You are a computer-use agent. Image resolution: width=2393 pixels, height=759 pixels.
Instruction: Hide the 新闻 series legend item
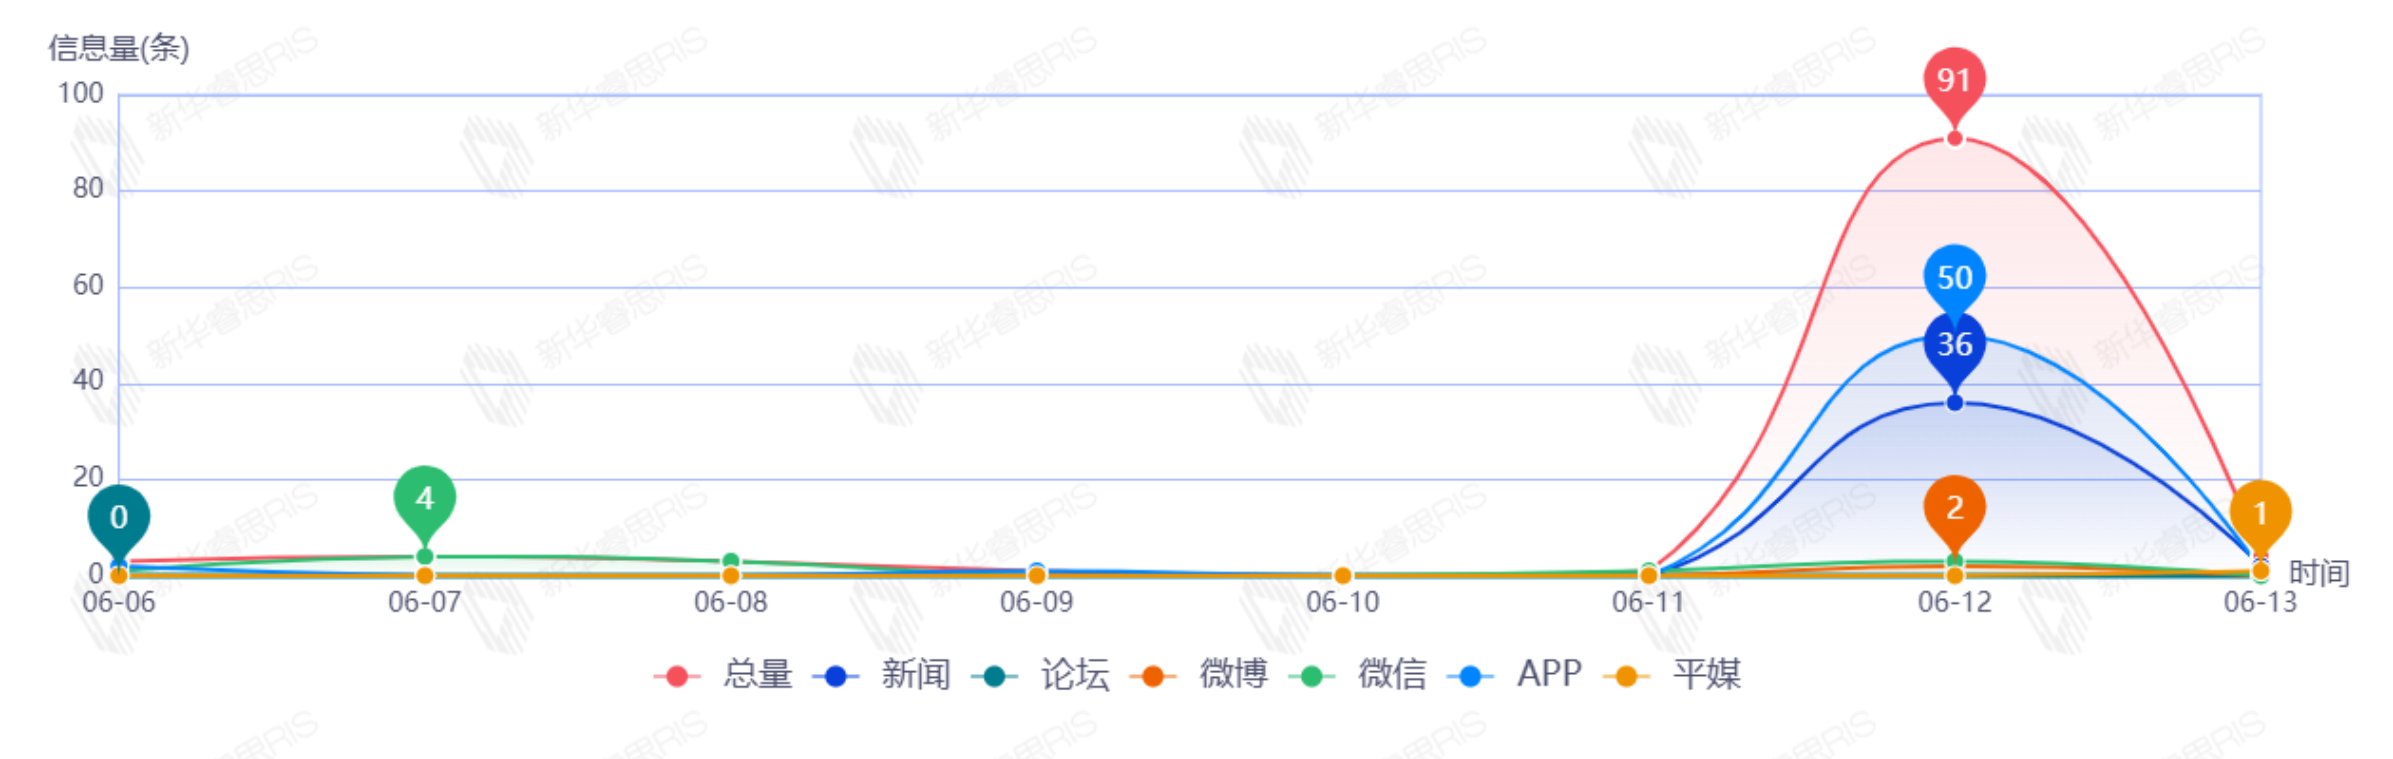[x=882, y=675]
